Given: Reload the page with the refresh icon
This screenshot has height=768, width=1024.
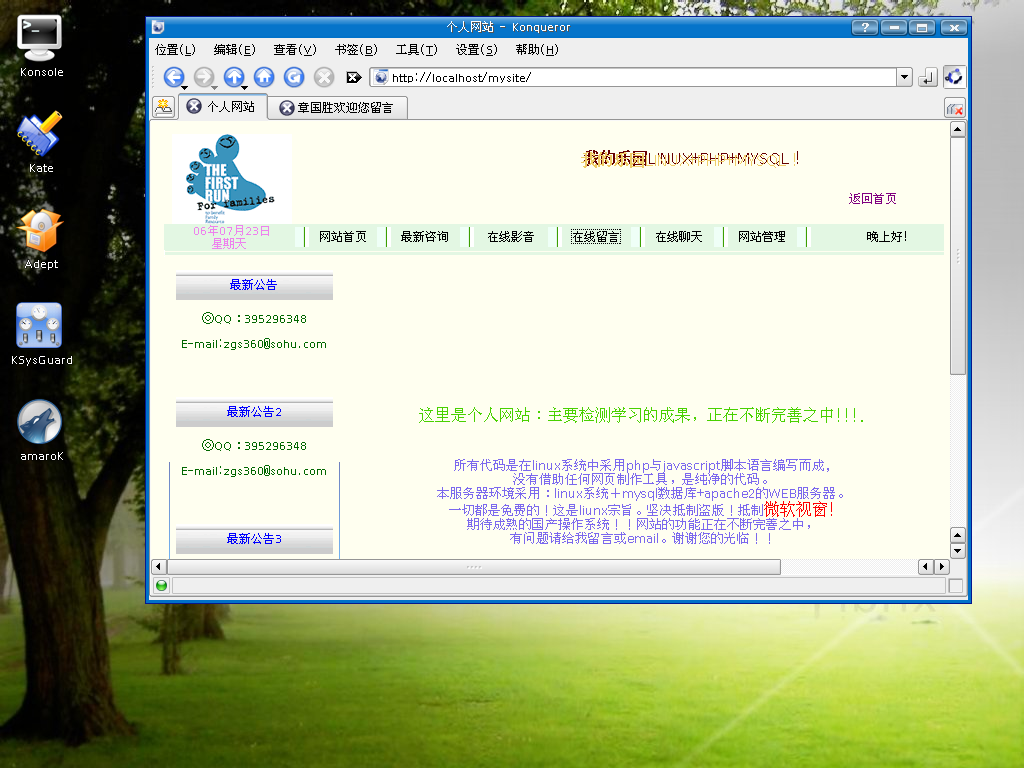Looking at the screenshot, I should [x=294, y=77].
